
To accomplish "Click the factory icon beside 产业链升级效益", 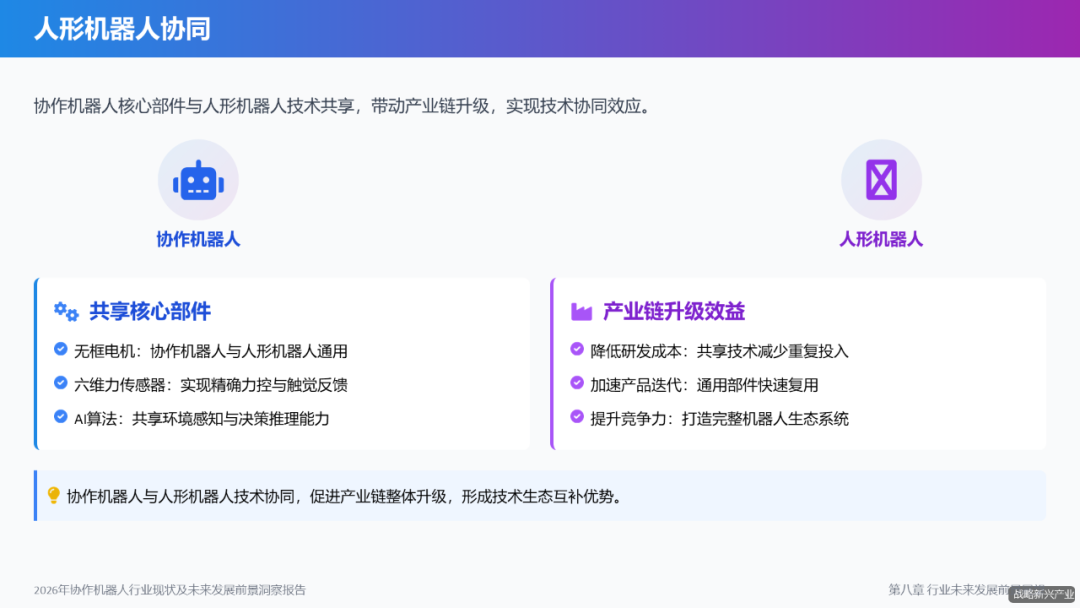I will coord(581,311).
